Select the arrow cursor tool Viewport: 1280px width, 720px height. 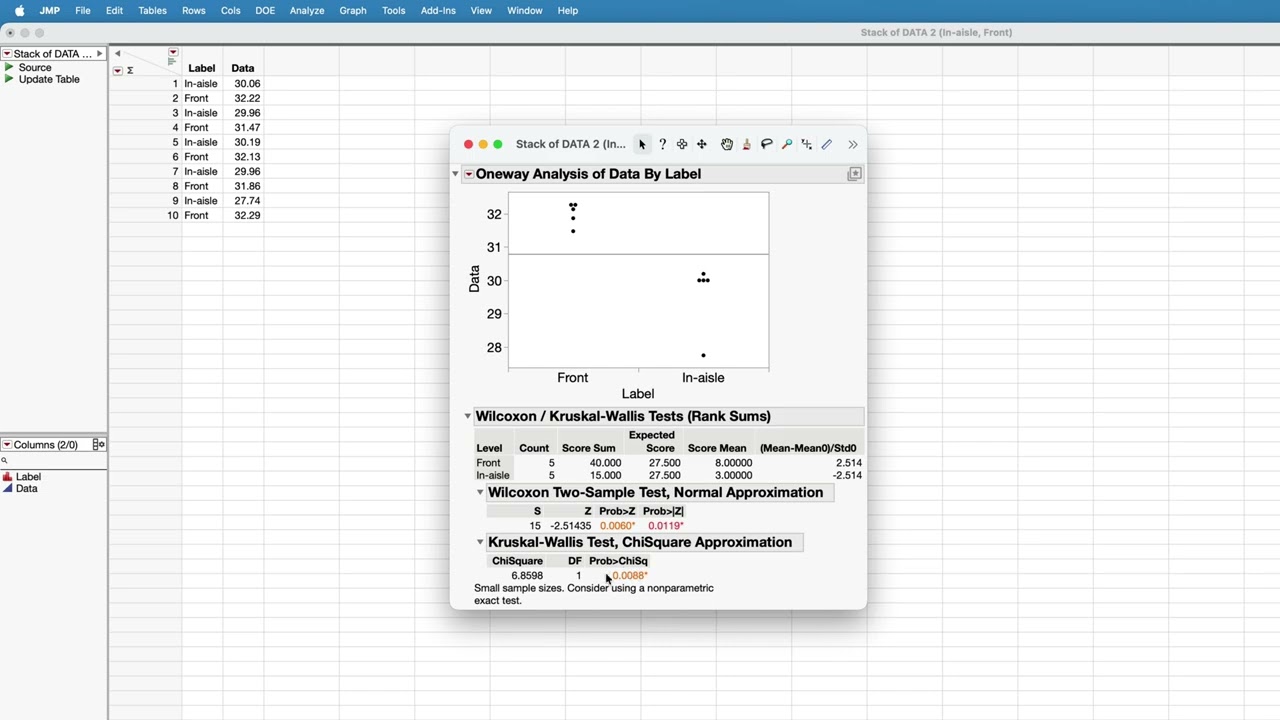click(x=642, y=145)
